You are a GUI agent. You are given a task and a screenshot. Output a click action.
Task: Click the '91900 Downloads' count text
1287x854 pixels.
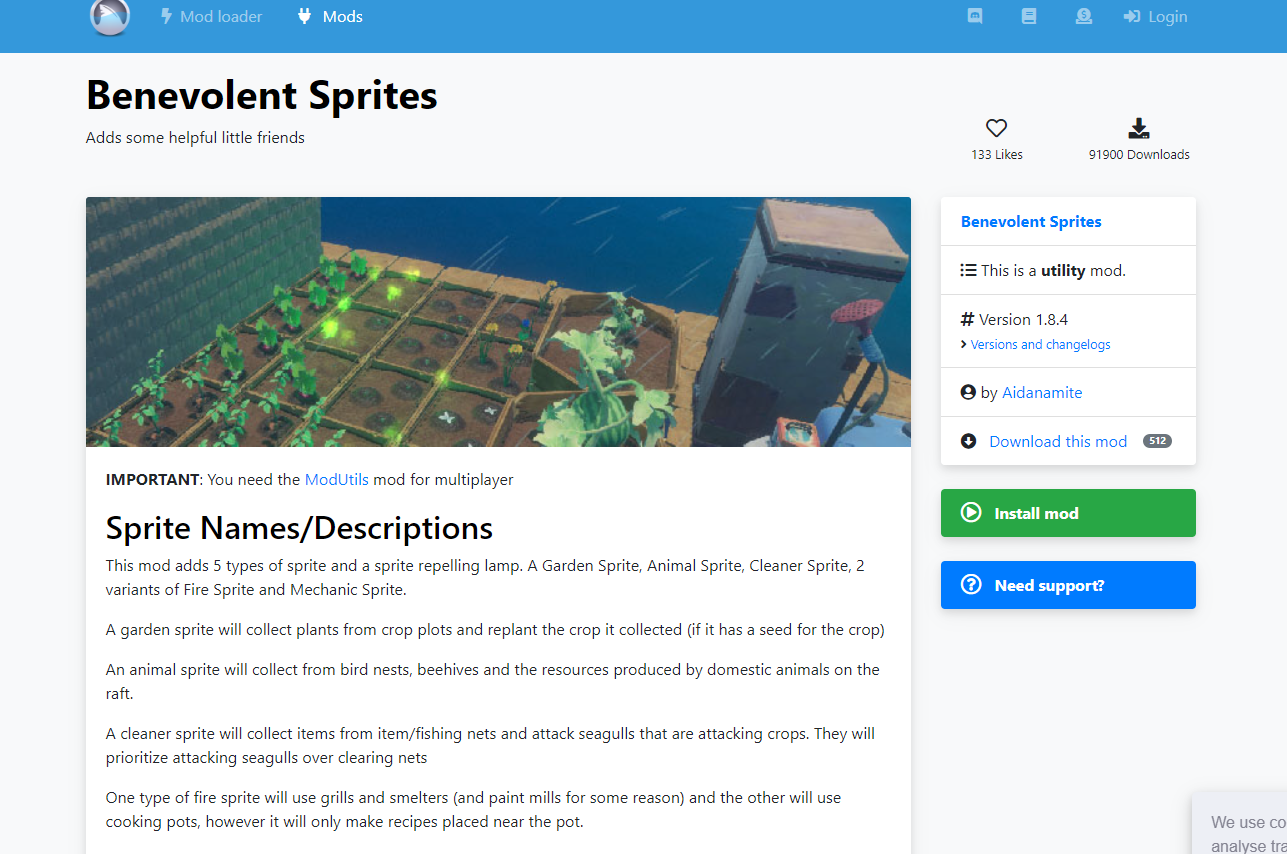point(1139,155)
